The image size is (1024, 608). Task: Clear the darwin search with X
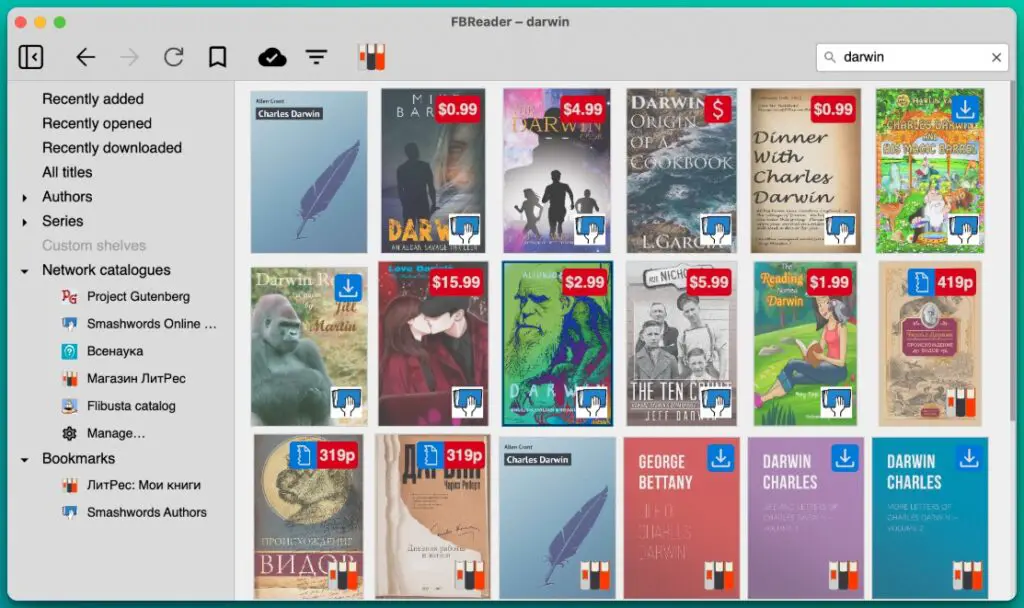(997, 57)
